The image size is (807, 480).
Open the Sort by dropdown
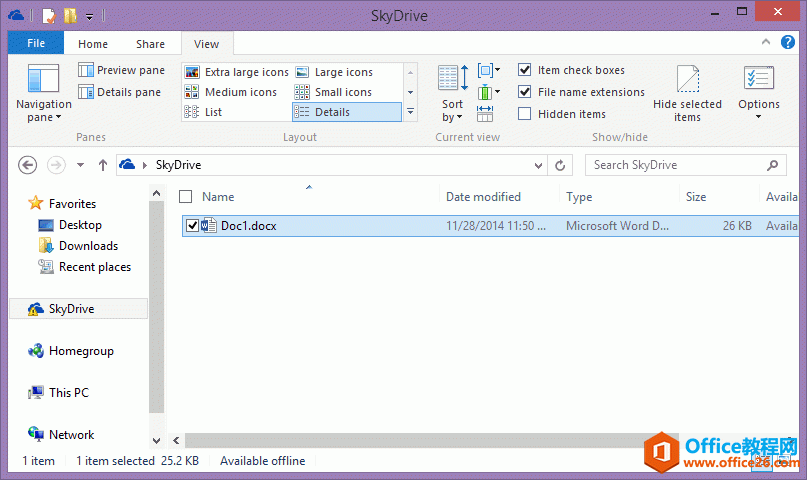click(452, 94)
